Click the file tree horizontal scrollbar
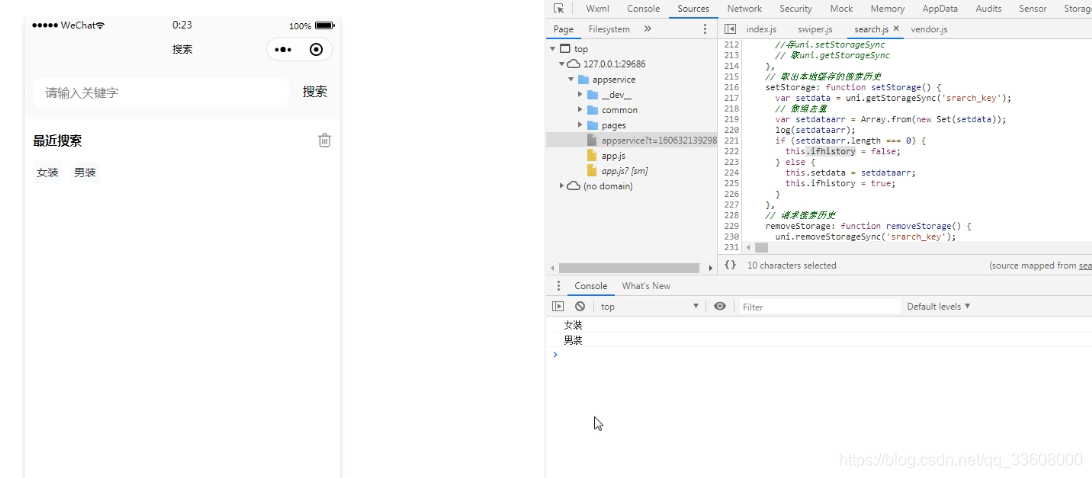This screenshot has height=478, width=1092. point(628,268)
